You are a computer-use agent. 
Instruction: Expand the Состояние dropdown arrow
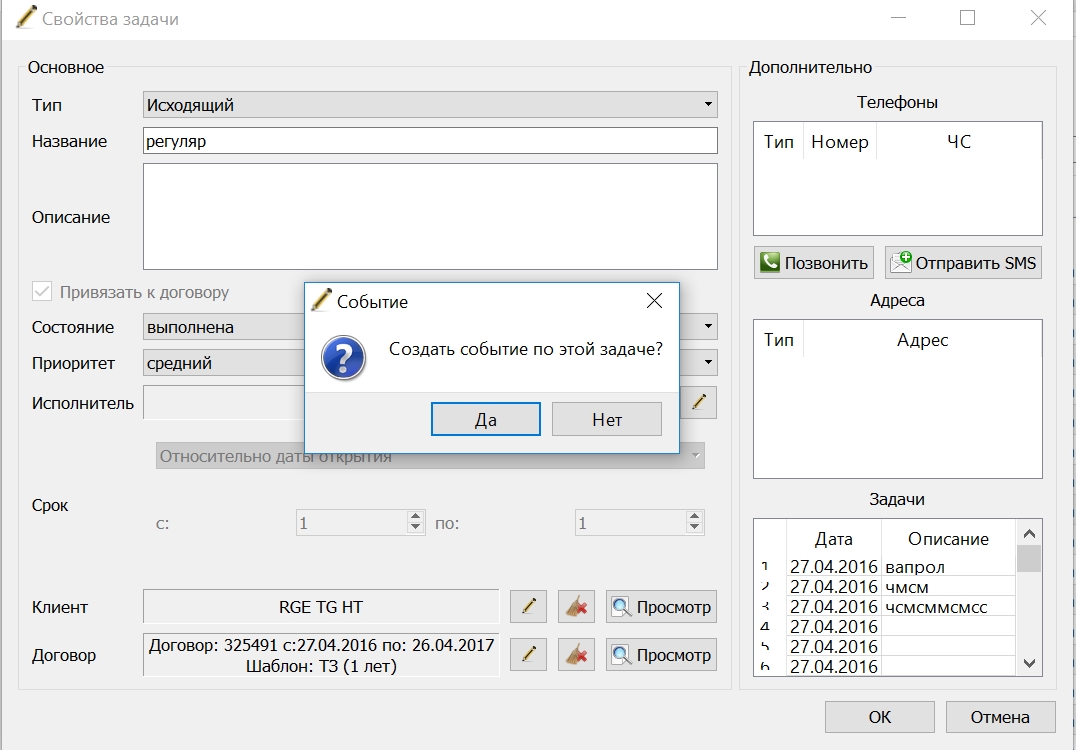click(708, 326)
